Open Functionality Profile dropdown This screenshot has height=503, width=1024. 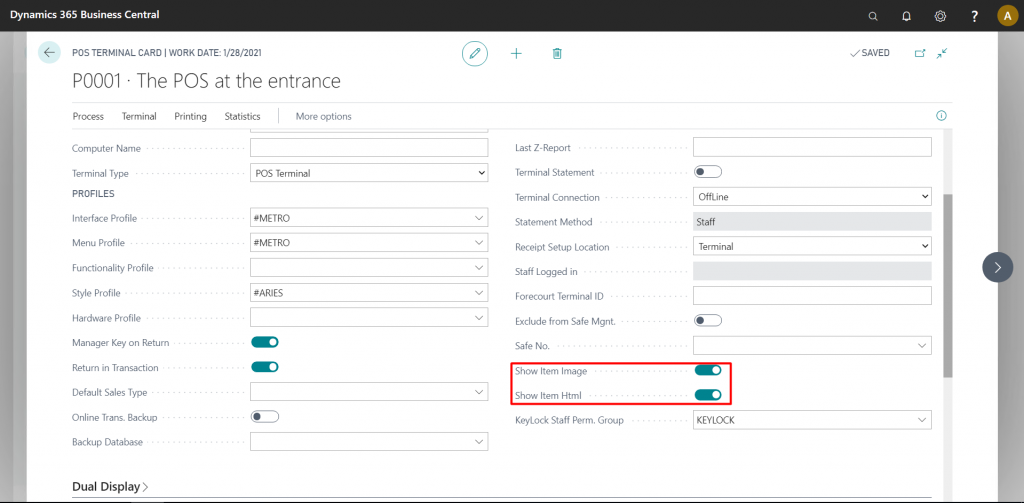pyautogui.click(x=479, y=268)
